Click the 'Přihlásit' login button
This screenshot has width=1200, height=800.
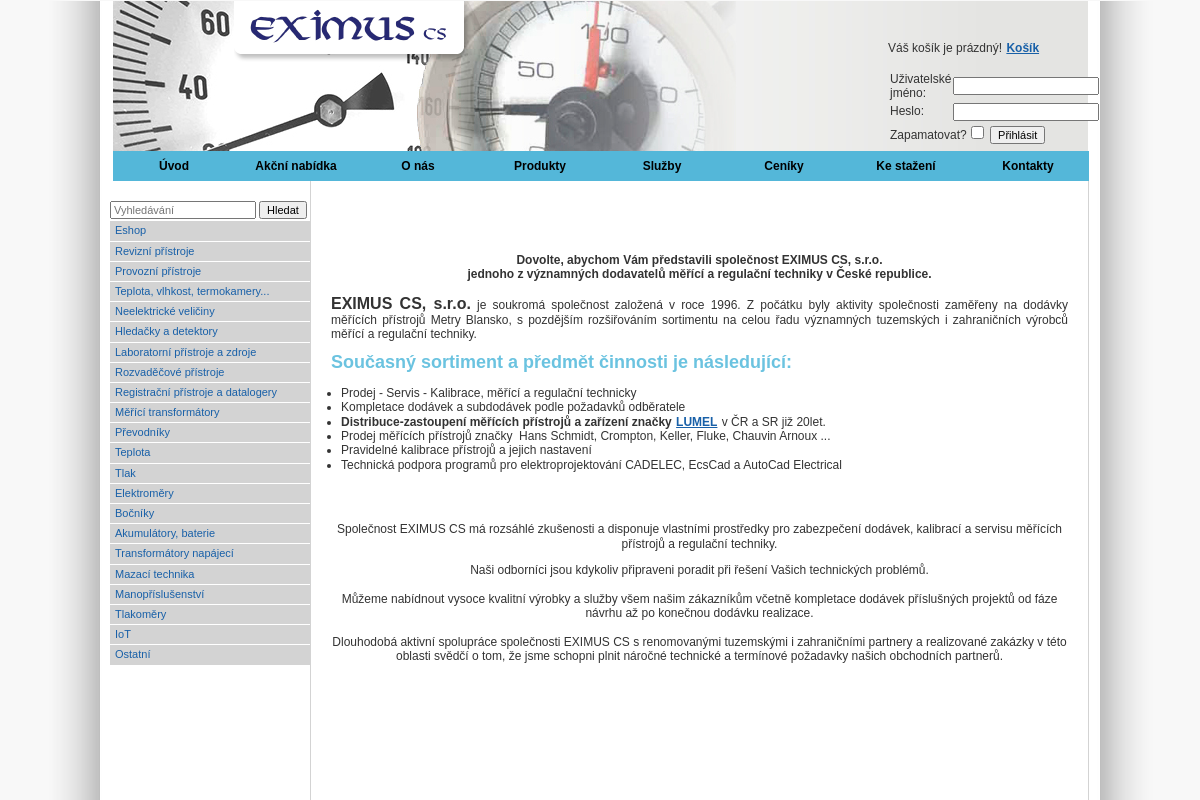1017,134
